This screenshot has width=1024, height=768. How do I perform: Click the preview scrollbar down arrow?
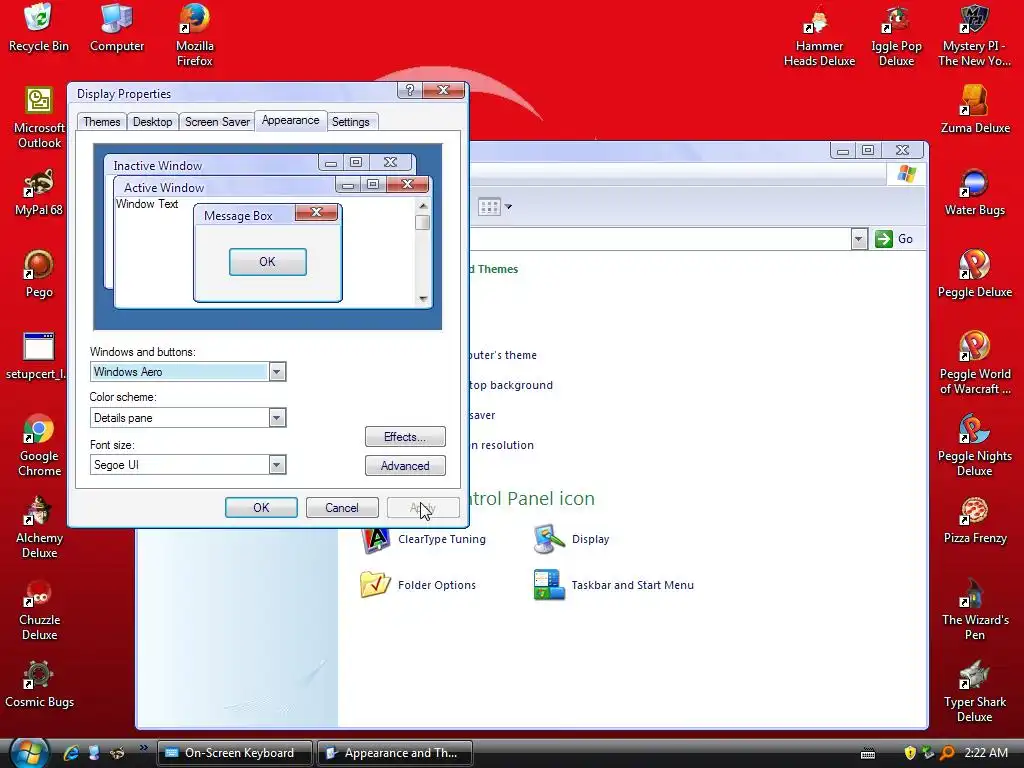pos(423,299)
